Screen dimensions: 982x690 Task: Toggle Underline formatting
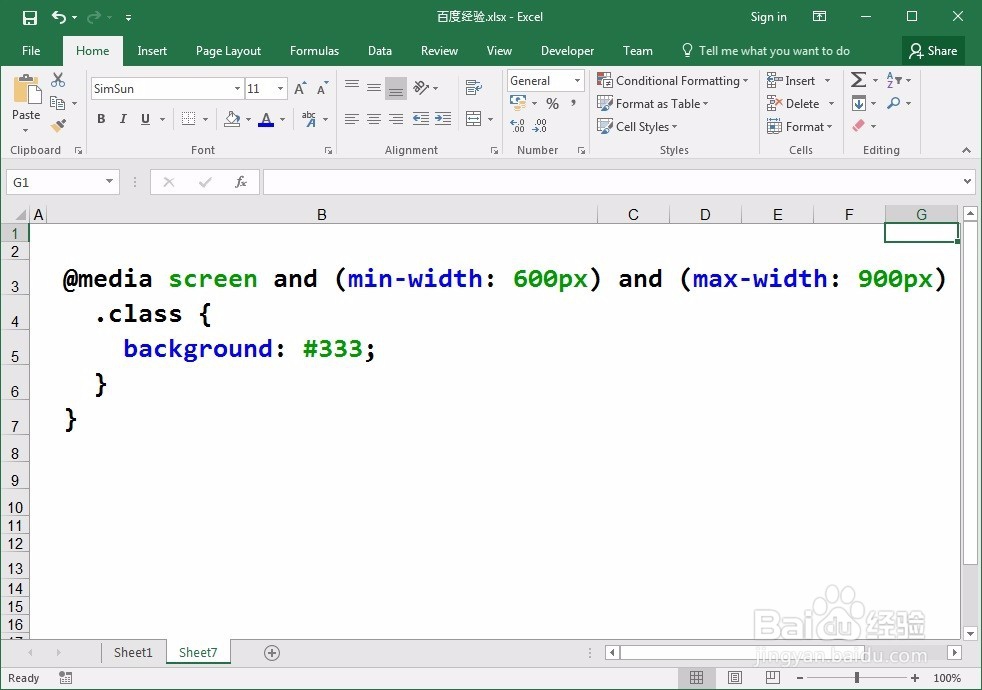pyautogui.click(x=145, y=119)
